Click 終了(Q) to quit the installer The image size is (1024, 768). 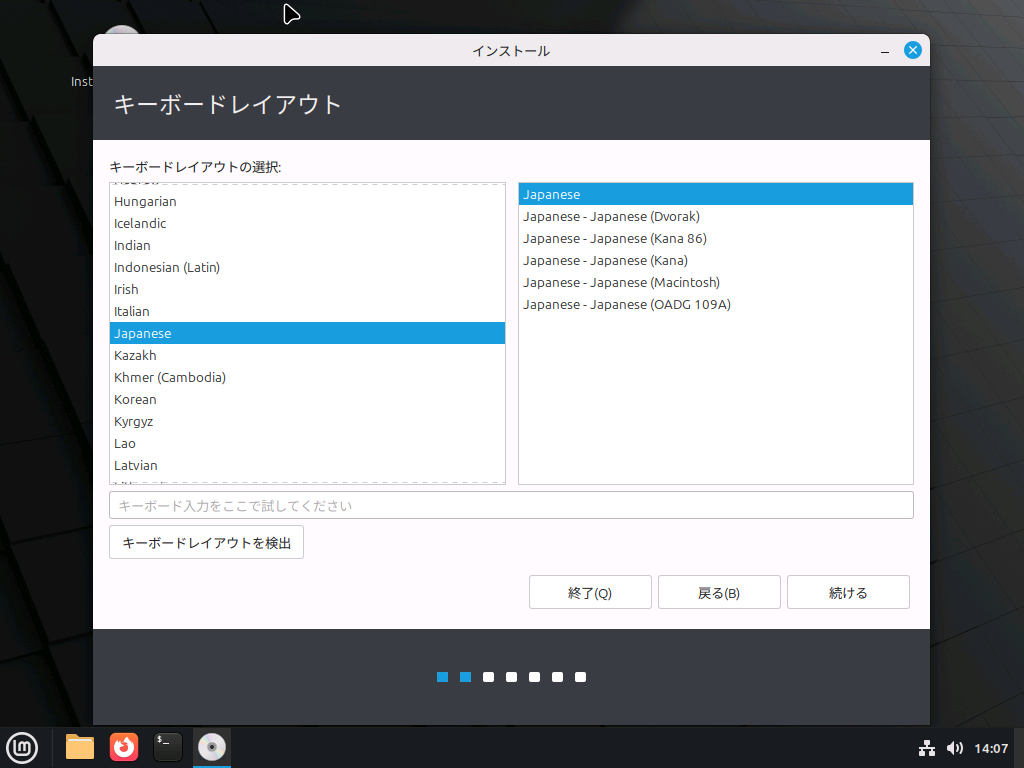click(x=590, y=592)
